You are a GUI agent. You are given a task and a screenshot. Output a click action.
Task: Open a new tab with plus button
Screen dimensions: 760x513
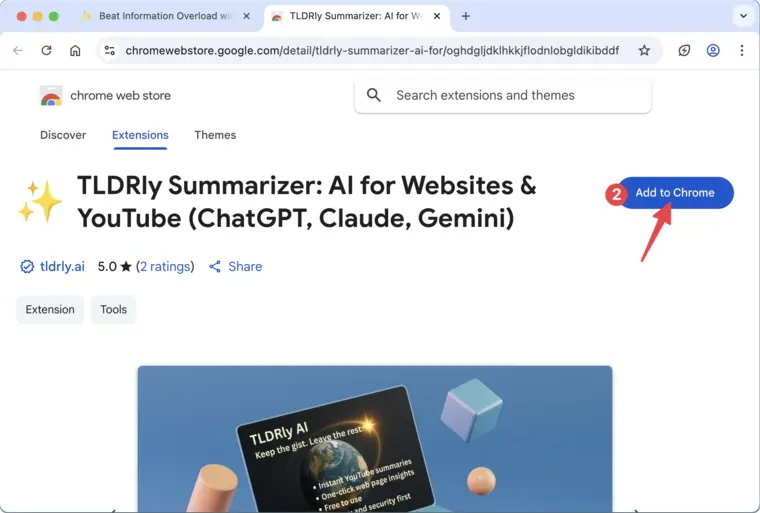(466, 16)
